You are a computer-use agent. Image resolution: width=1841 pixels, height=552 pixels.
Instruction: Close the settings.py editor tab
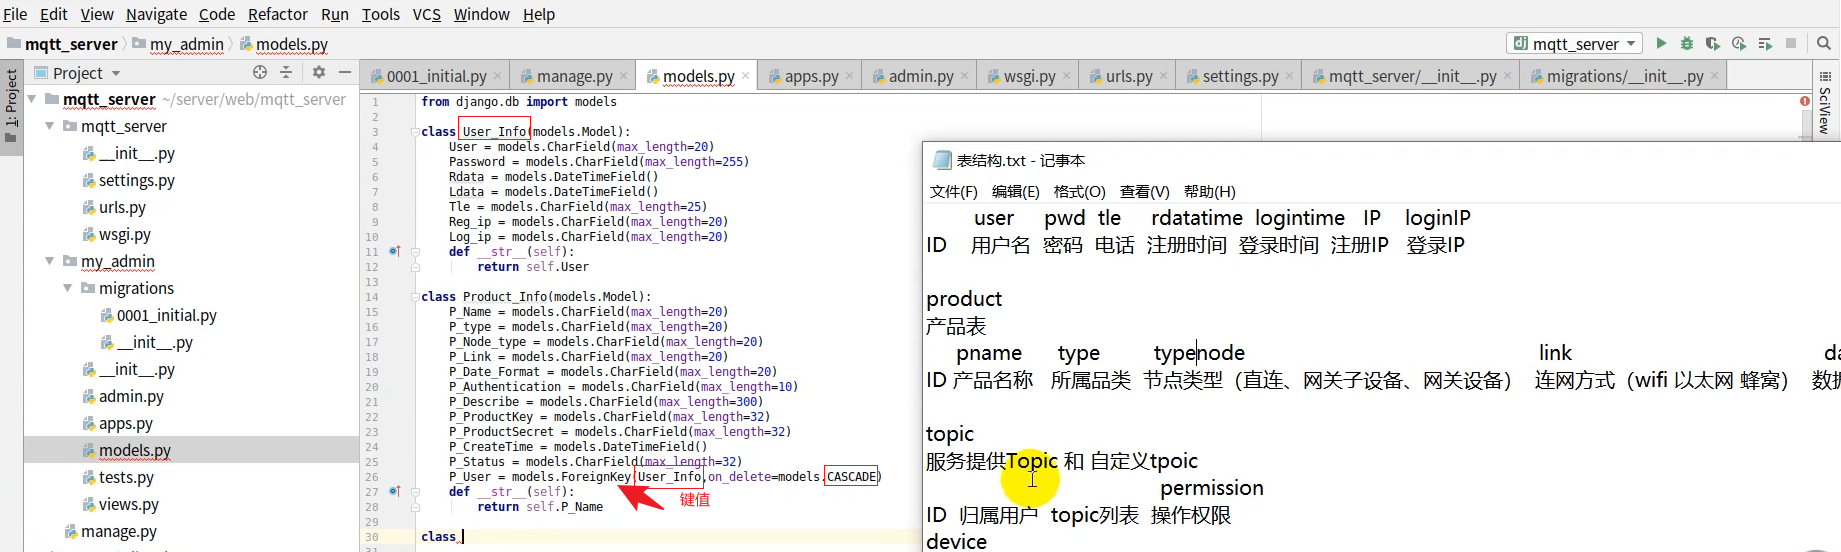[x=1289, y=76]
